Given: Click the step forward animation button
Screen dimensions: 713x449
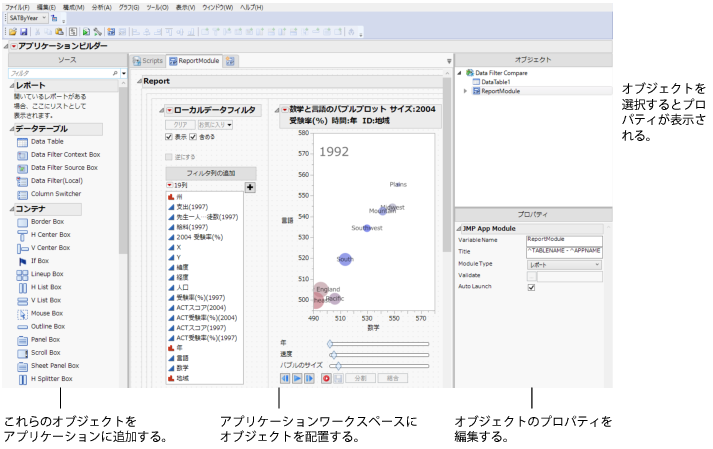Looking at the screenshot, I should pos(309,378).
